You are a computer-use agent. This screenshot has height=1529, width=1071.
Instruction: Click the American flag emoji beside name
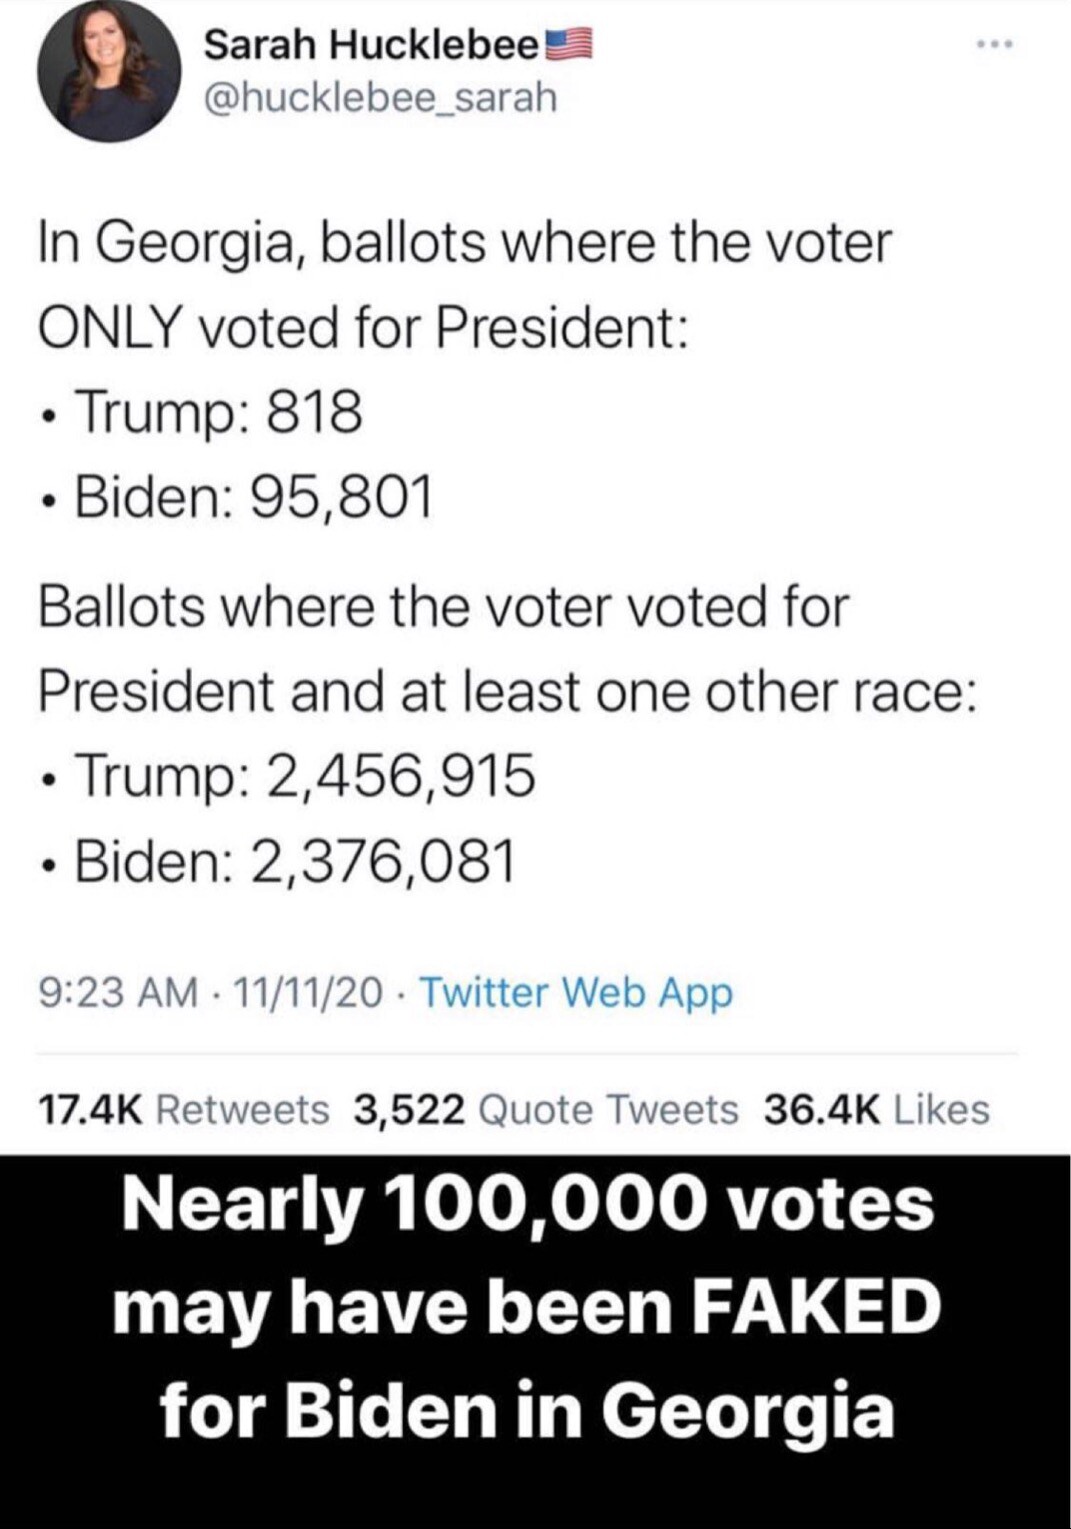[x=570, y=45]
